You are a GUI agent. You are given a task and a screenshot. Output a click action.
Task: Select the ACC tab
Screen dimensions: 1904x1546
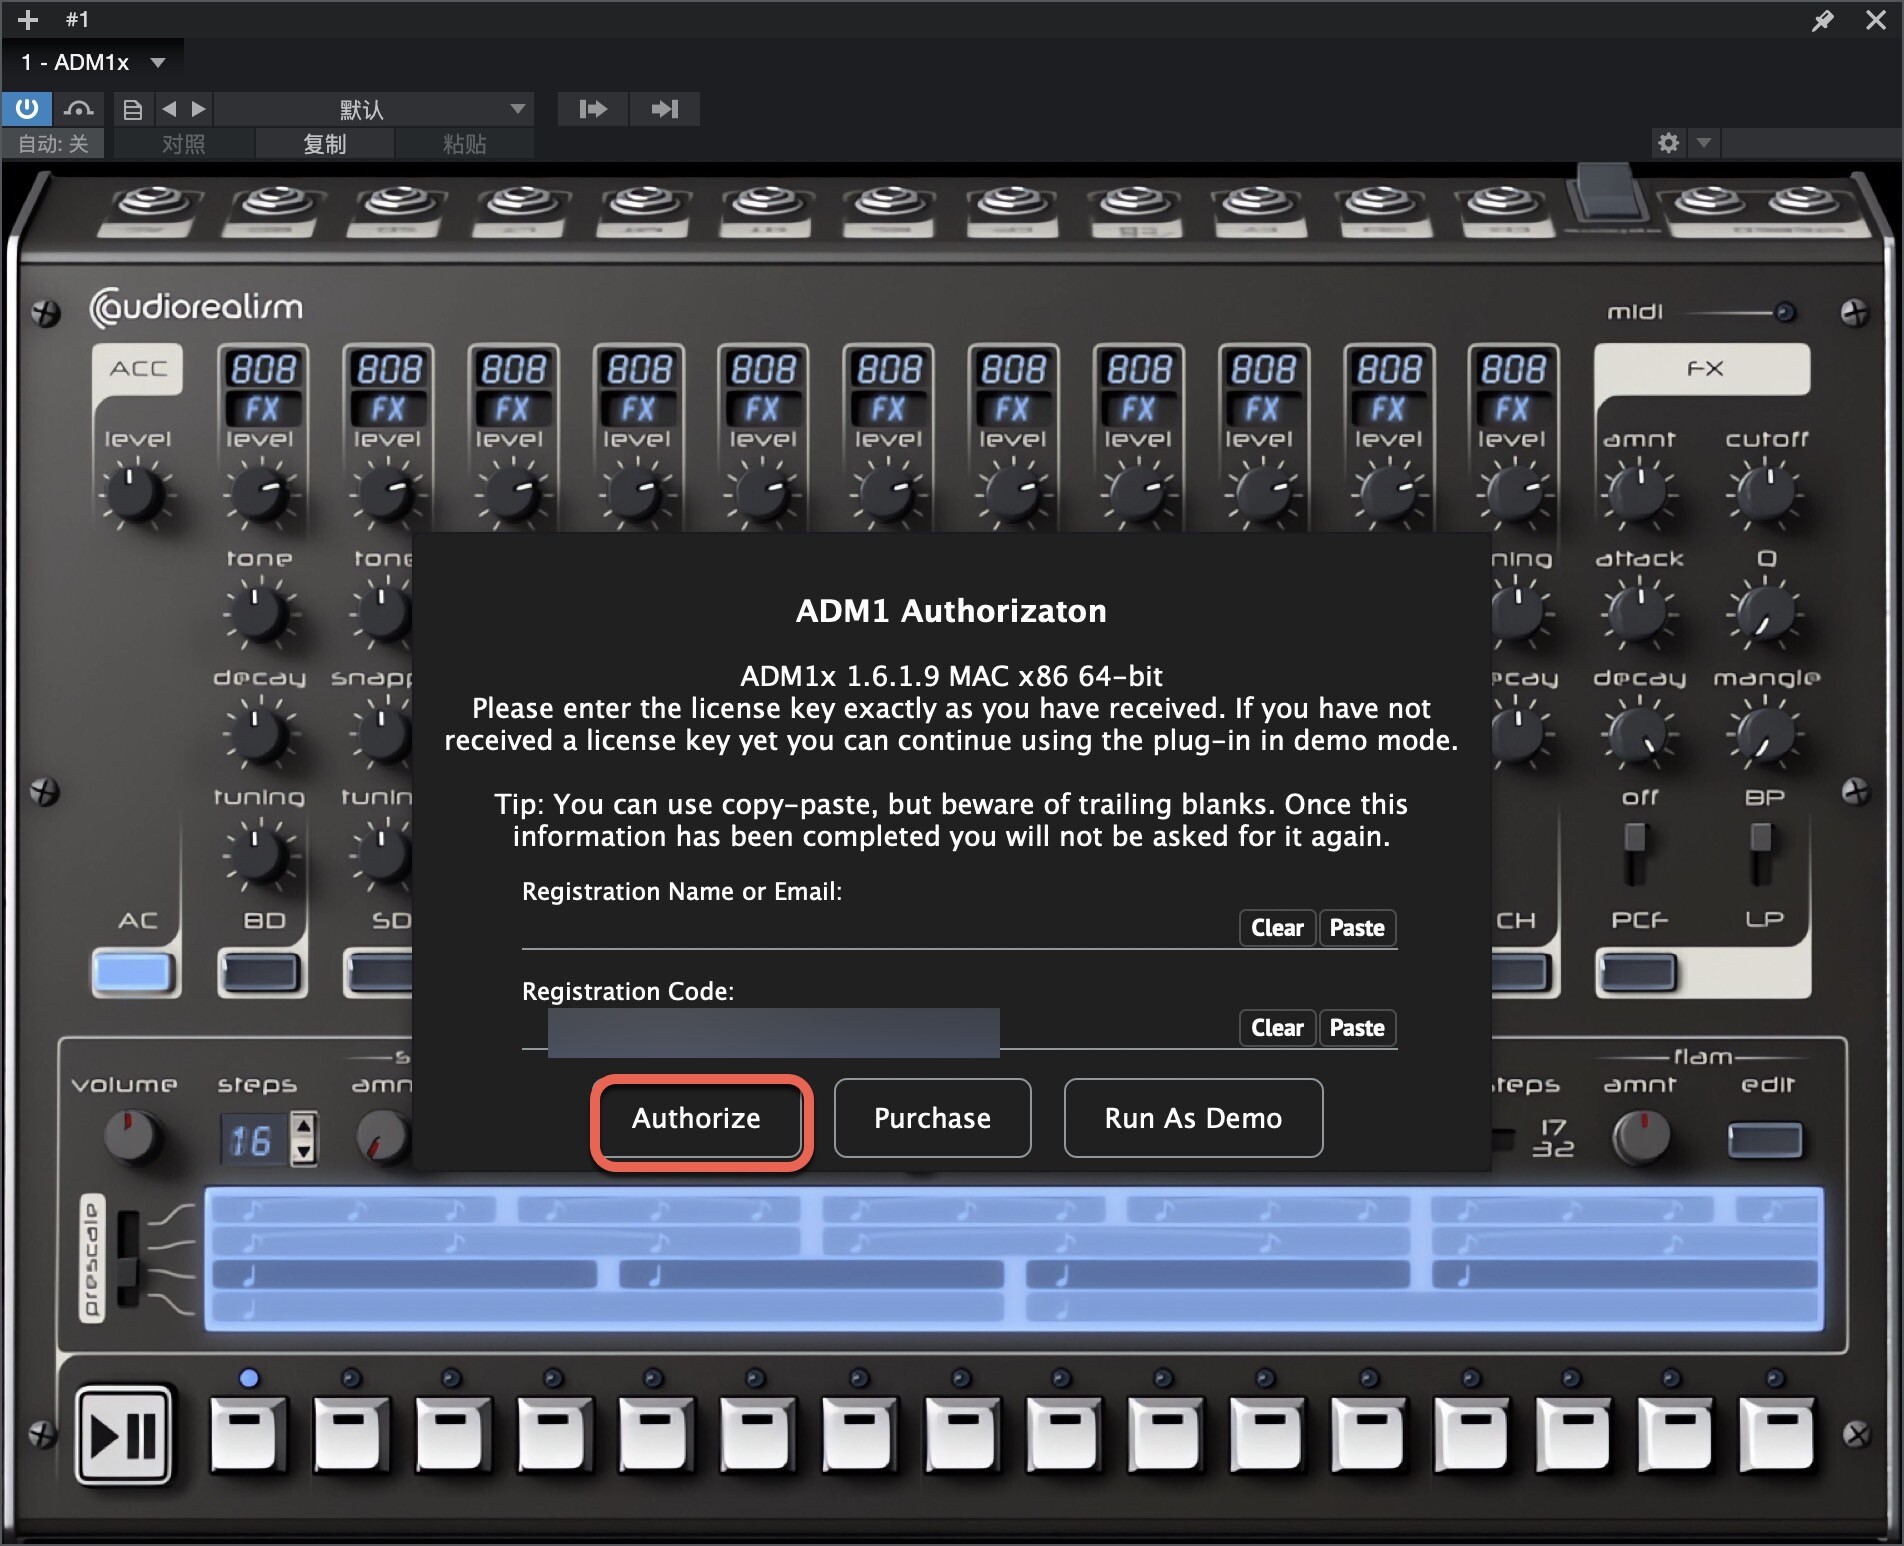pyautogui.click(x=138, y=369)
